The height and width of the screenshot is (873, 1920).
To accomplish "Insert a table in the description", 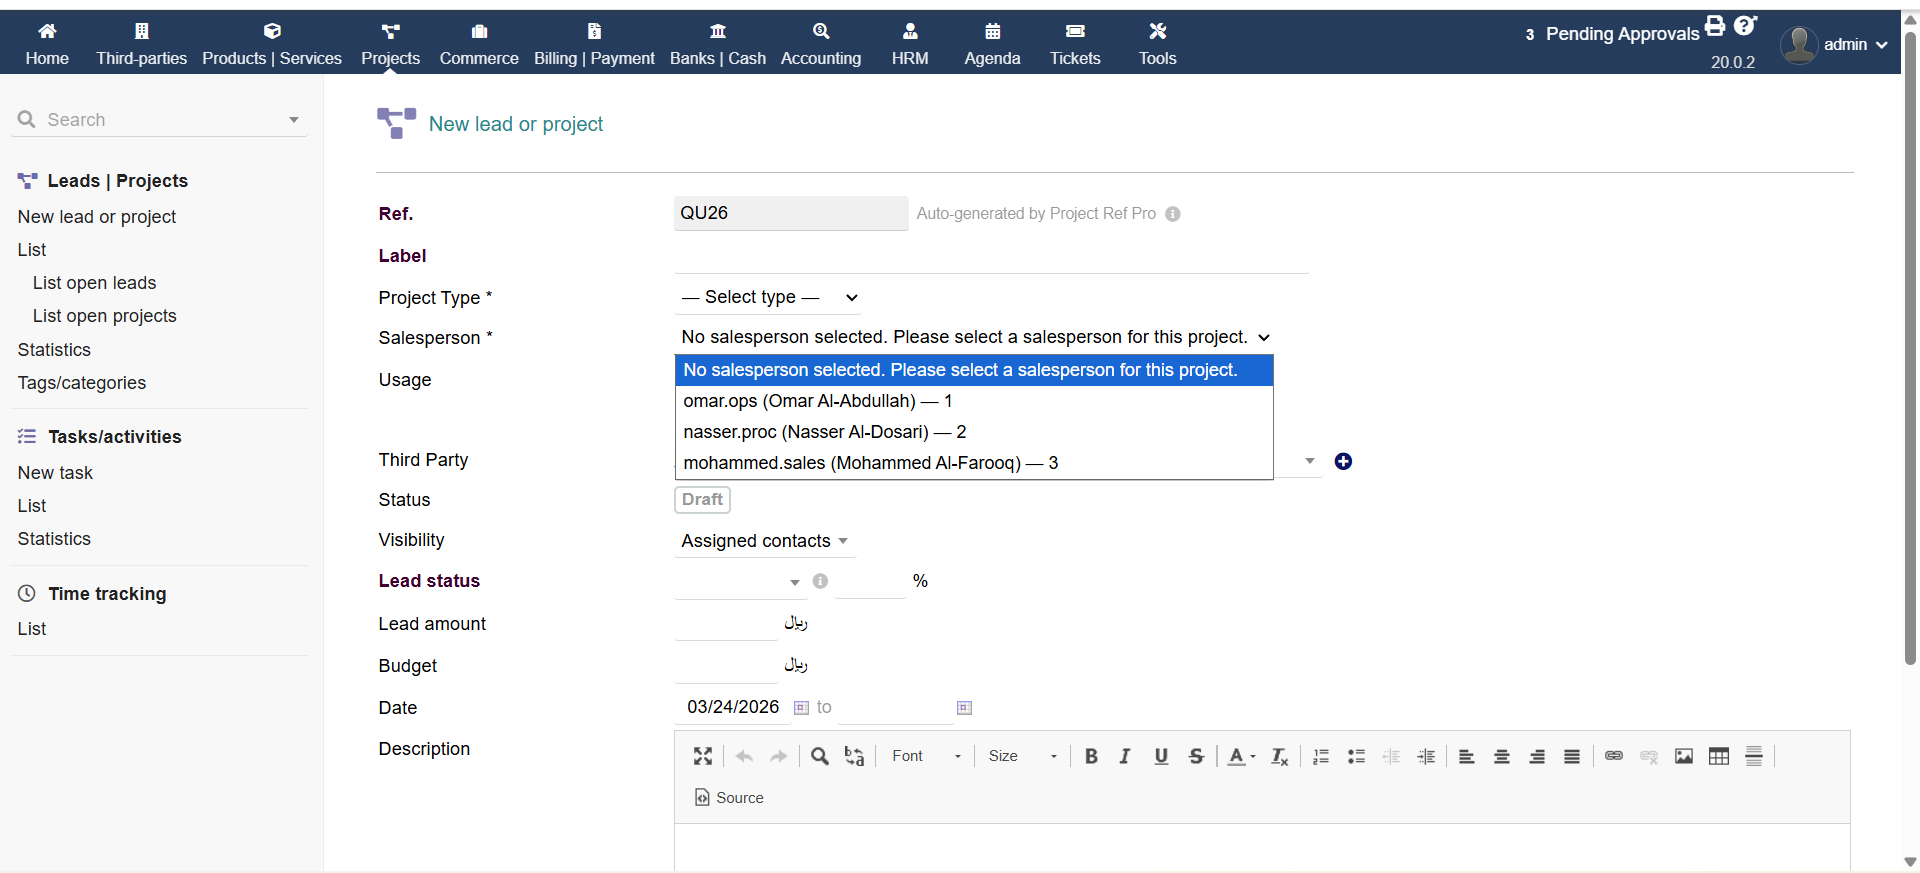I will pyautogui.click(x=1718, y=756).
